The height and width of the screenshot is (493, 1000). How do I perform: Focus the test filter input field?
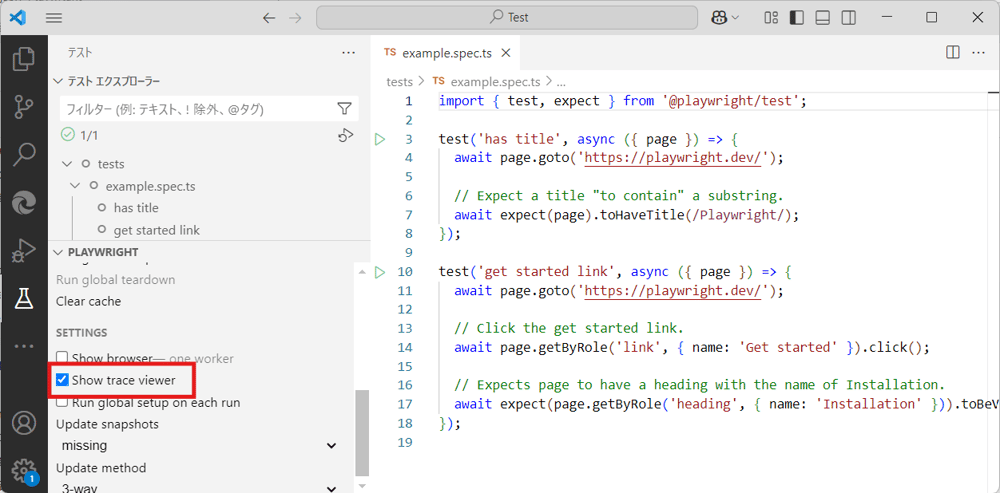(x=196, y=109)
